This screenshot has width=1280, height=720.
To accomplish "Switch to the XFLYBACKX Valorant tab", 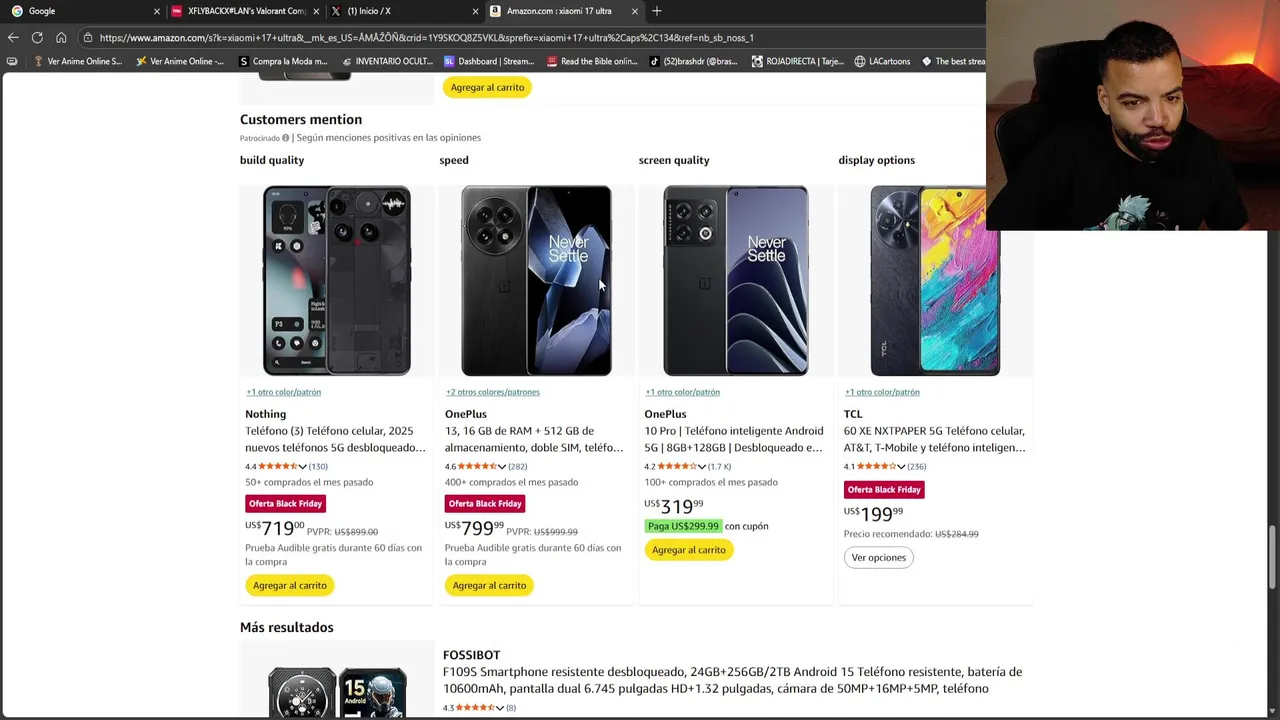I will click(245, 11).
